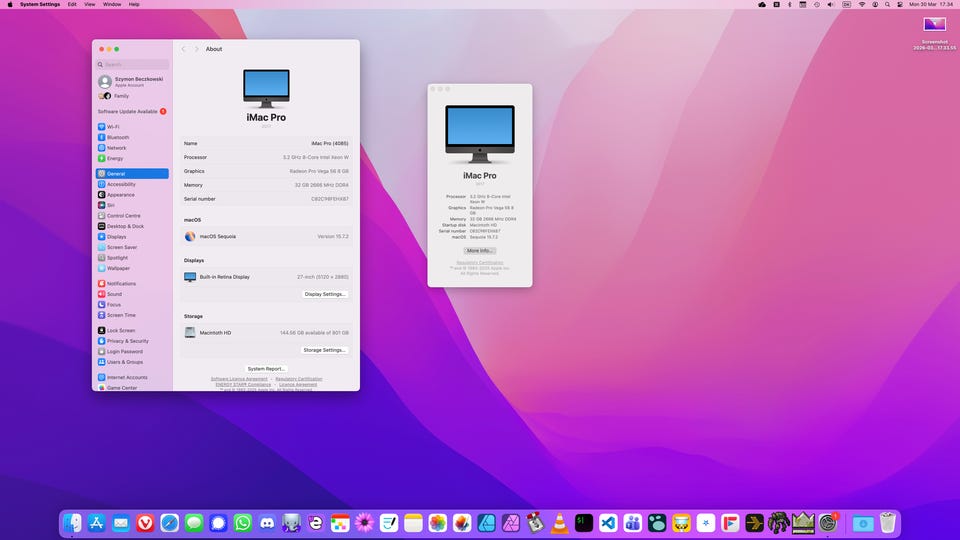Screen dimensions: 960x540
Task: Open the Software Licence Agreement link
Action: [239, 379]
